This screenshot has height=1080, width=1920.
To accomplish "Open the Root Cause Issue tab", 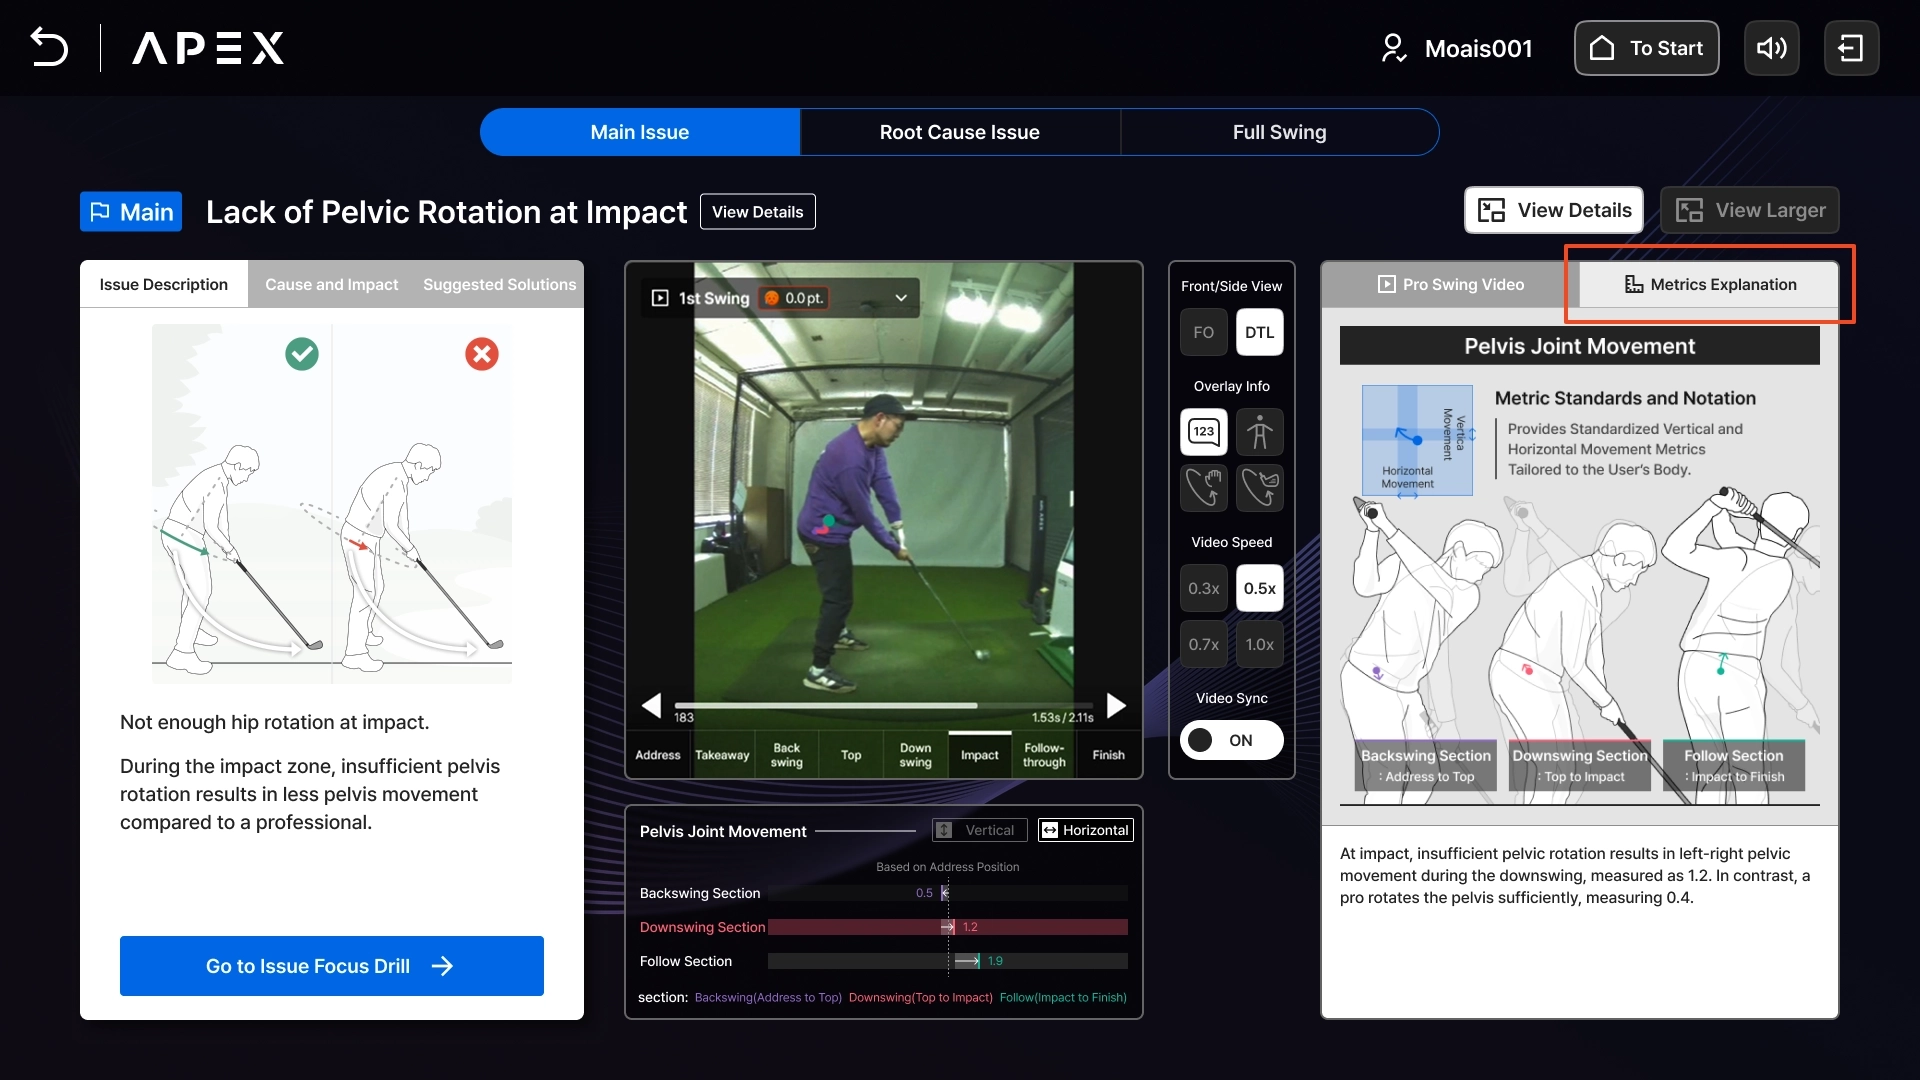I will (959, 132).
